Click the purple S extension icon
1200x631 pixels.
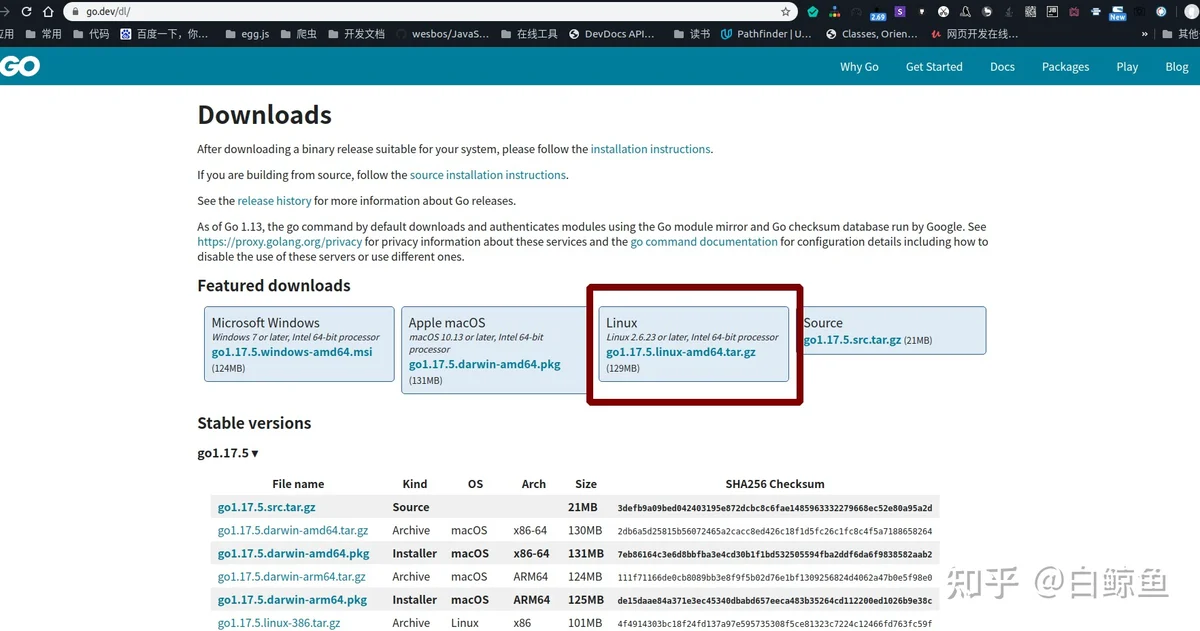coord(900,12)
